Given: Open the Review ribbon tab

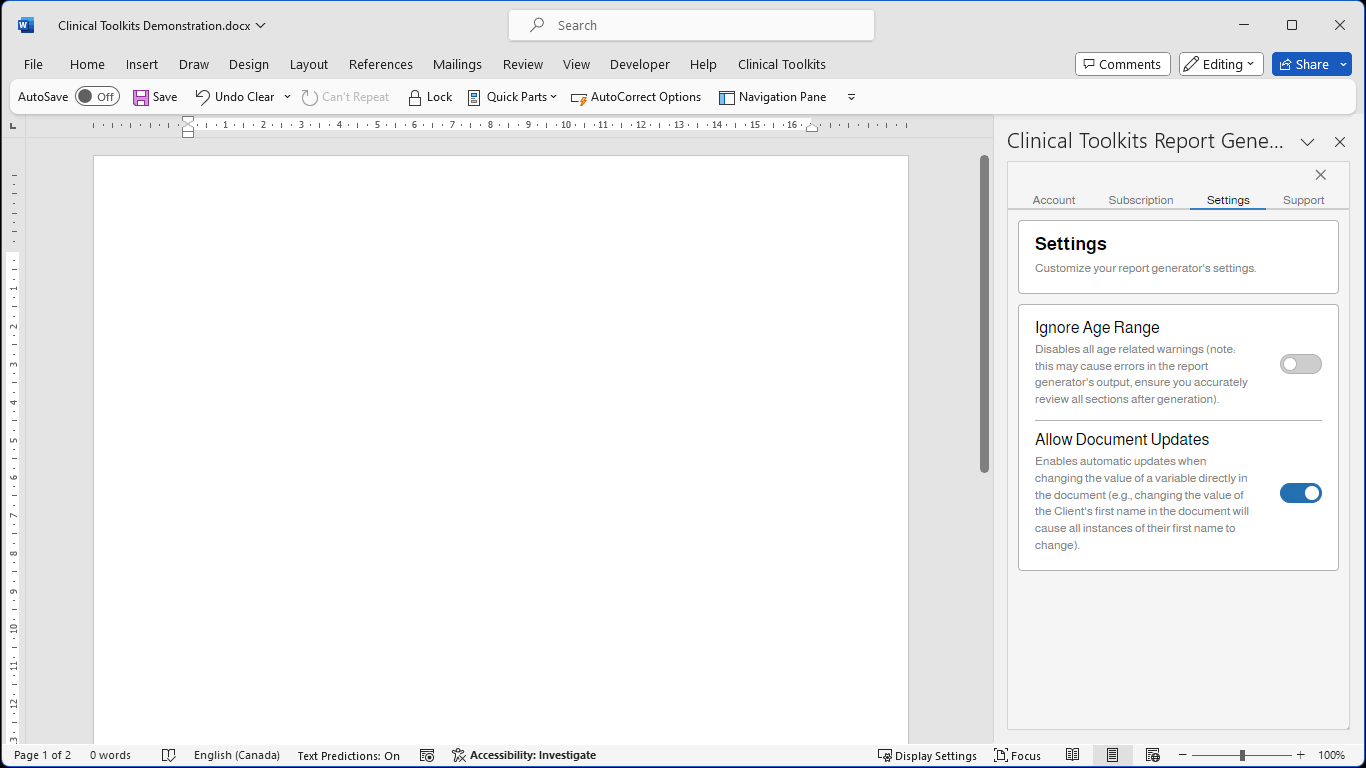Looking at the screenshot, I should click(523, 64).
